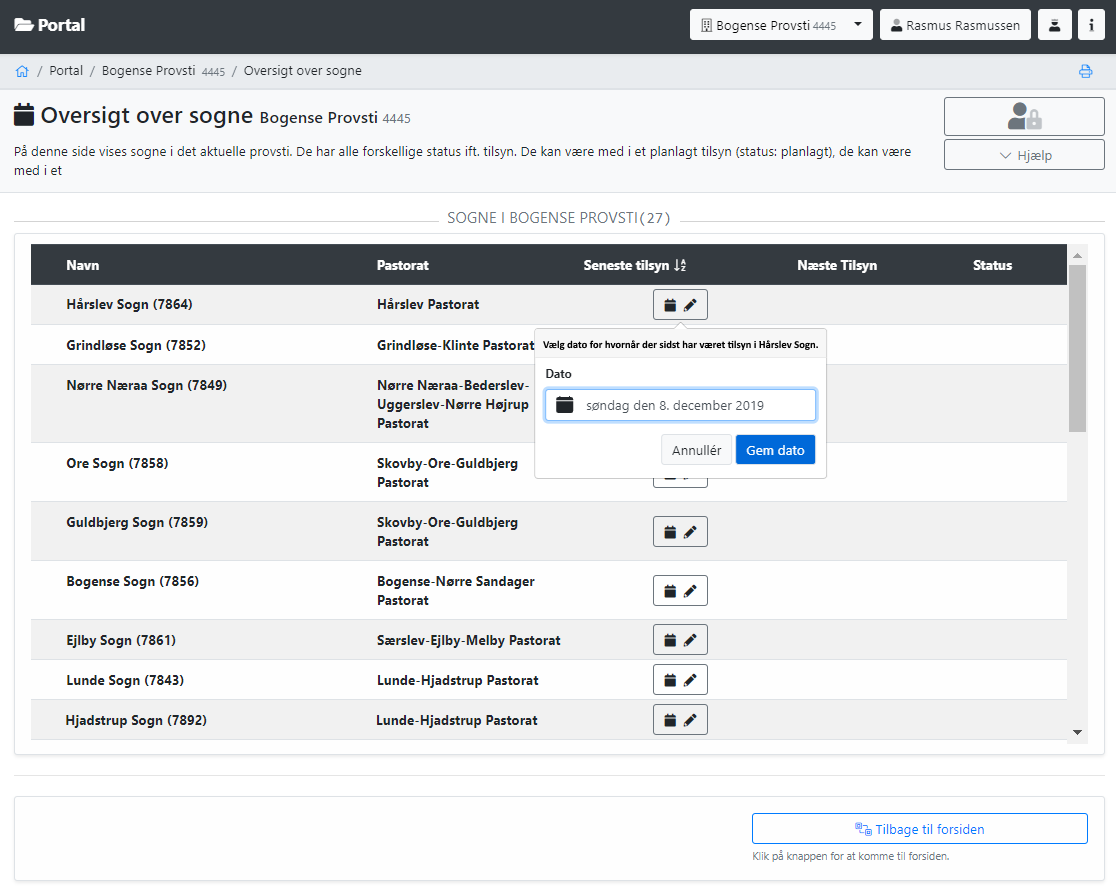Edit latest inspection date for Hårslev Sogn
Screen dimensions: 1116x894
click(680, 305)
